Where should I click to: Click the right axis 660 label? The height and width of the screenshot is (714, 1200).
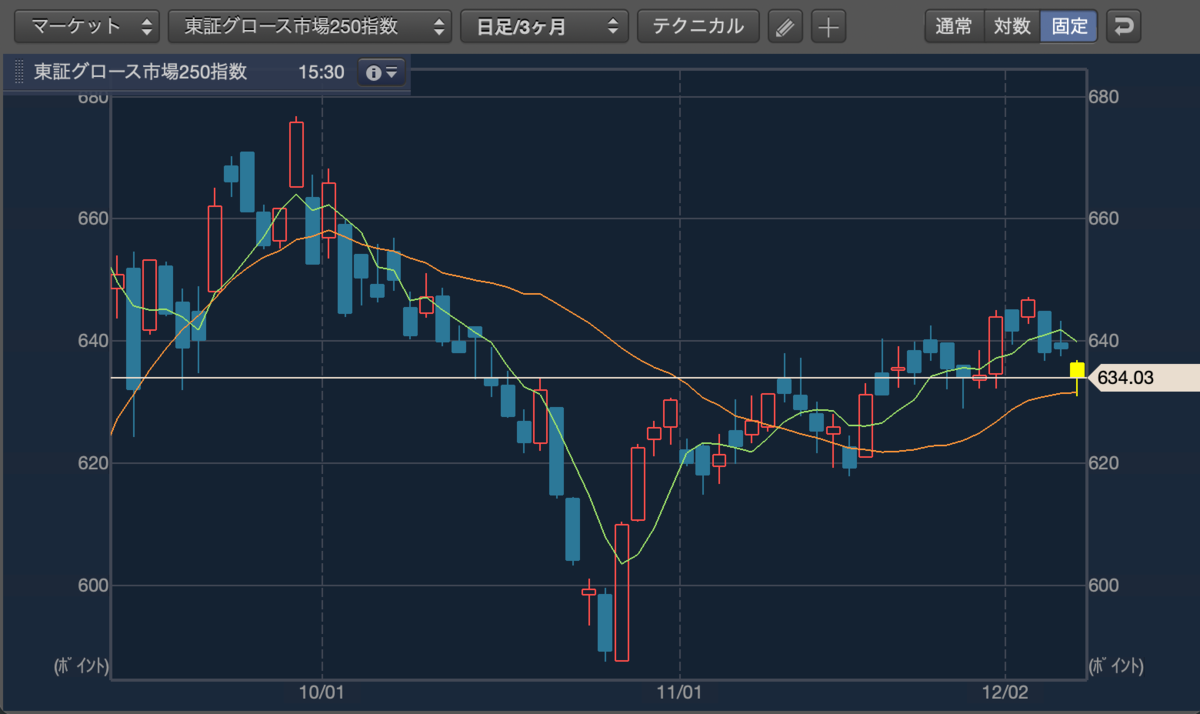tap(1104, 219)
